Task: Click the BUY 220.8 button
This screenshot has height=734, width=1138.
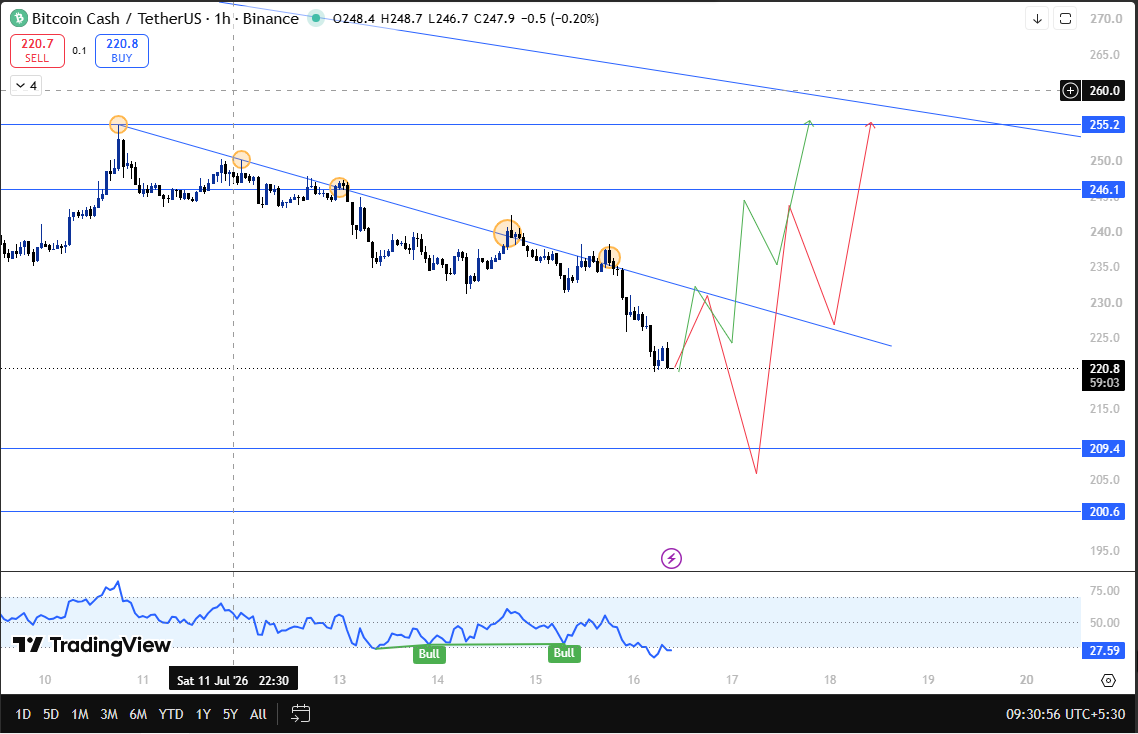Action: click(122, 51)
